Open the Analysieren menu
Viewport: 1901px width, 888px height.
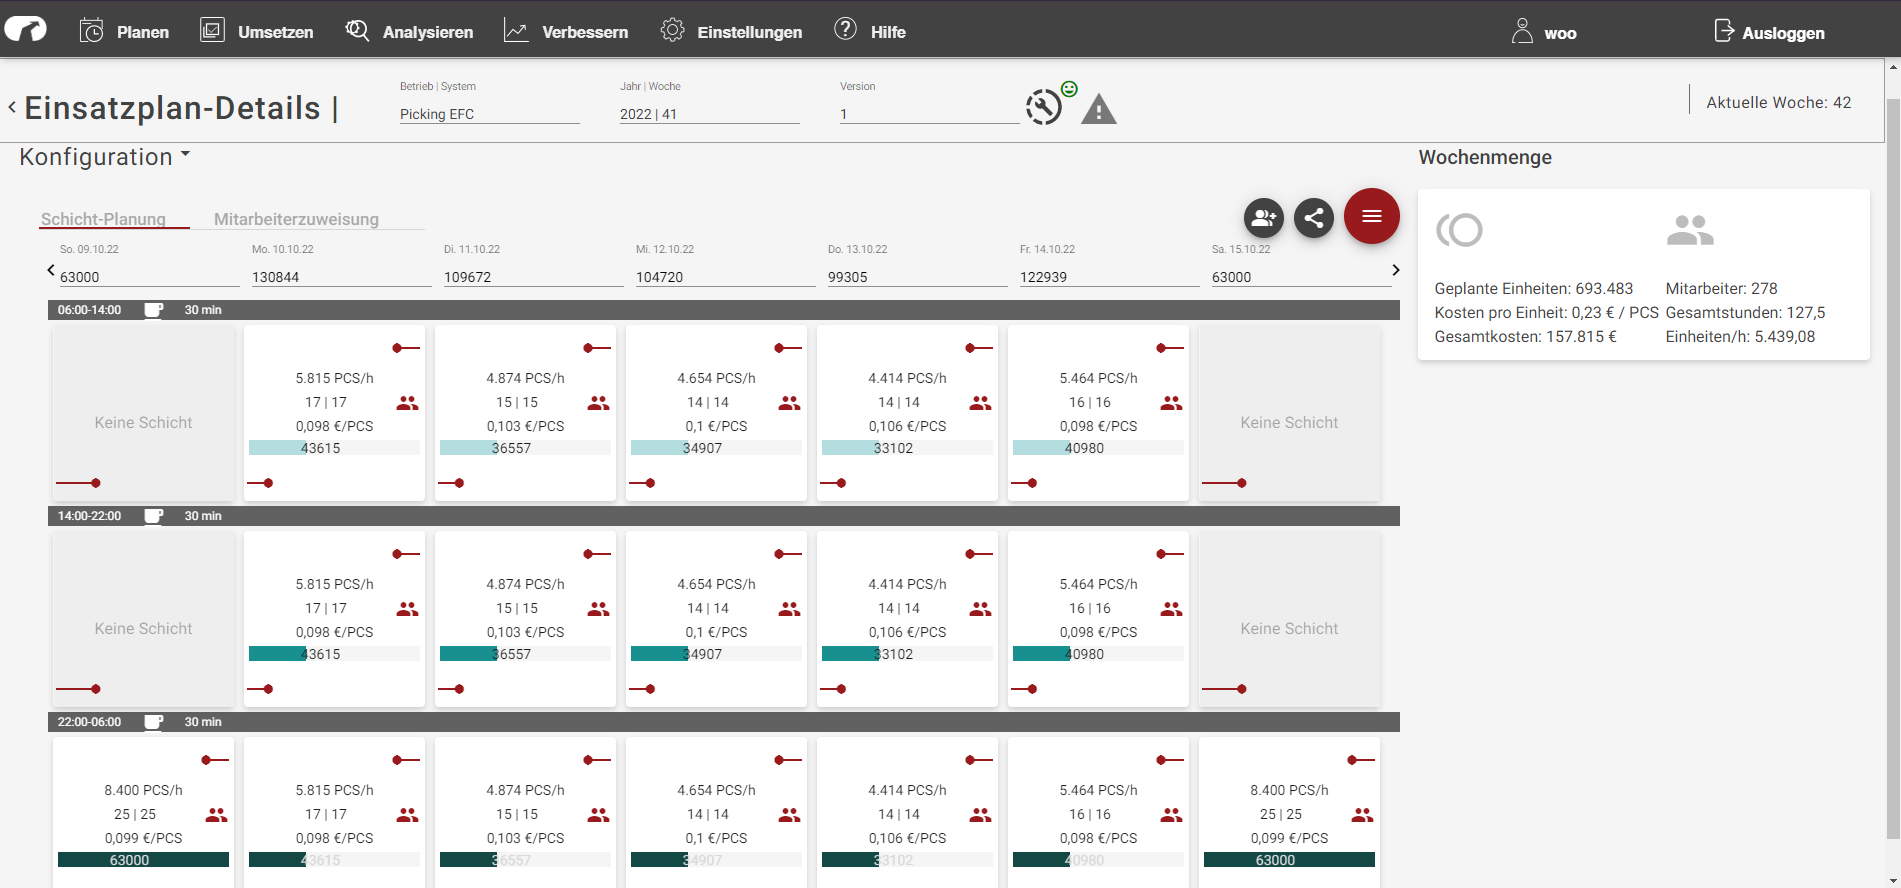click(x=409, y=32)
